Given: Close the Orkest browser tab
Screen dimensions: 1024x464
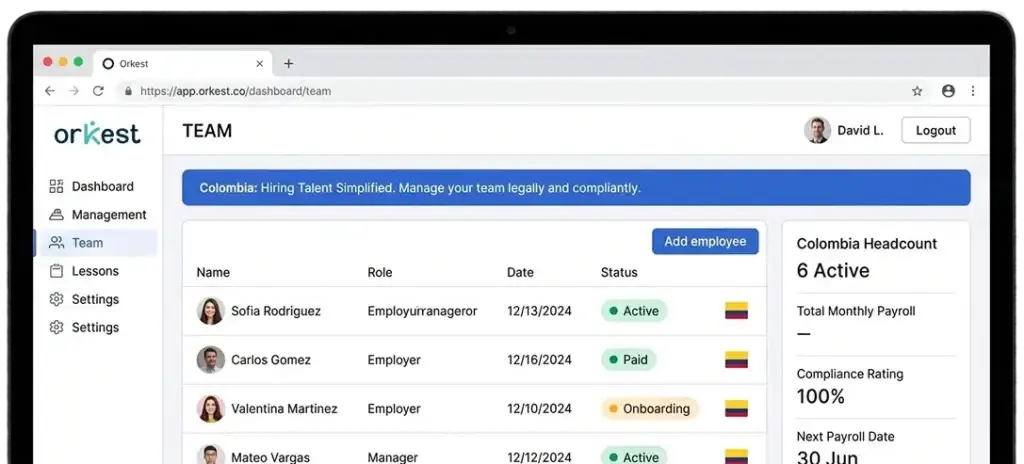Looking at the screenshot, I should point(259,63).
